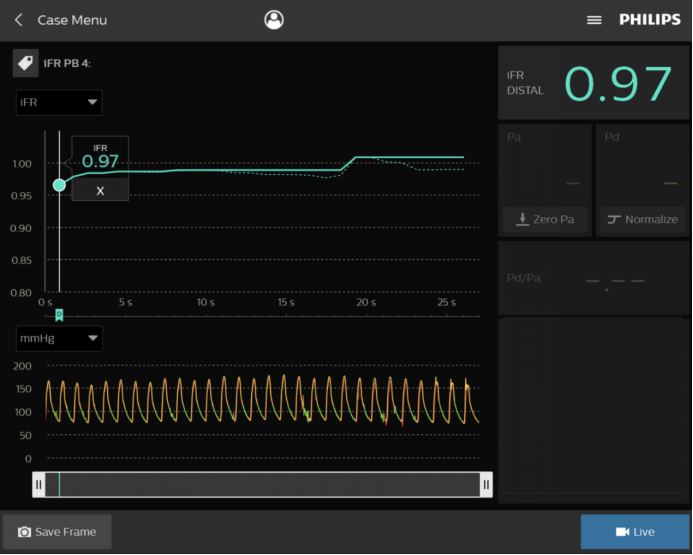The image size is (693, 555).
Task: Expand the iFR mode dropdown
Action: [59, 103]
